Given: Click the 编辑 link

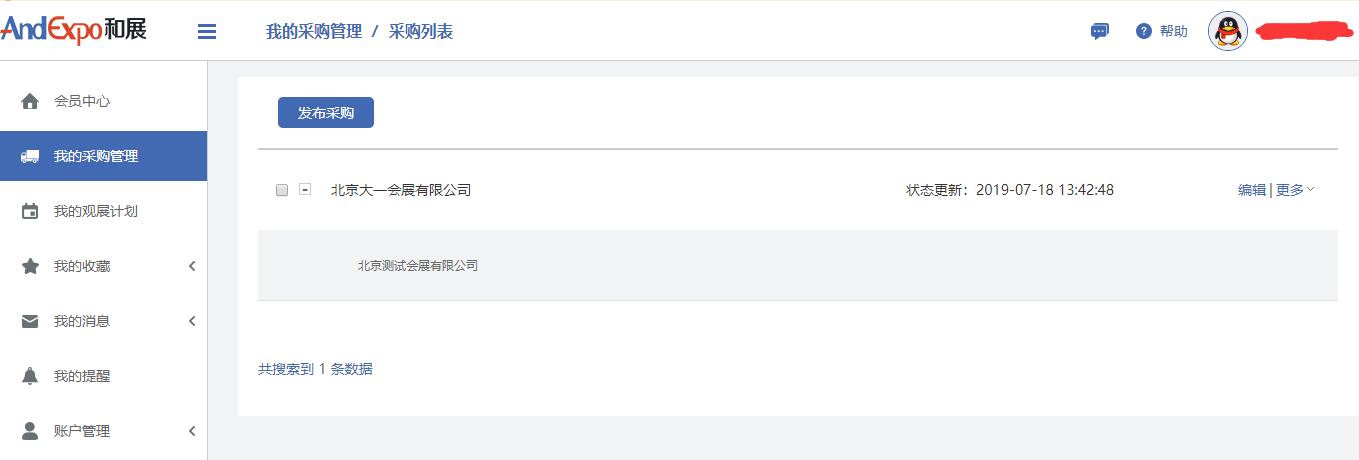Looking at the screenshot, I should click(1252, 190).
